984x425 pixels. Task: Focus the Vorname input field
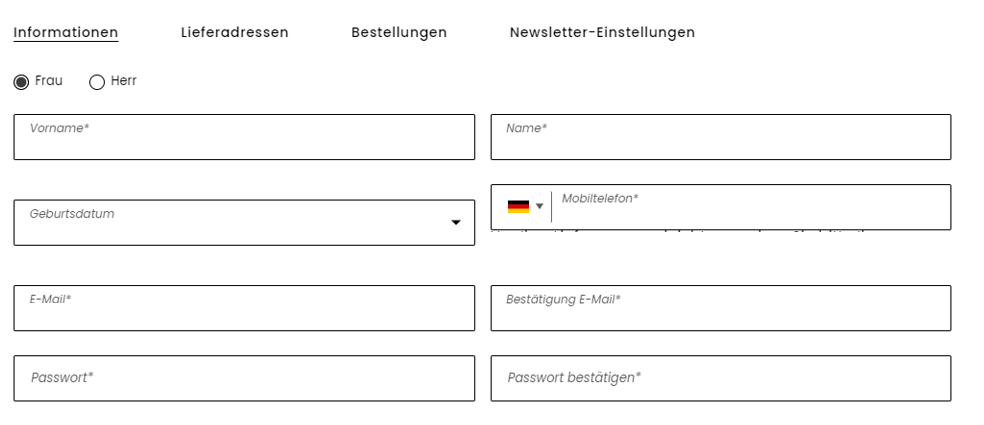tap(244, 137)
